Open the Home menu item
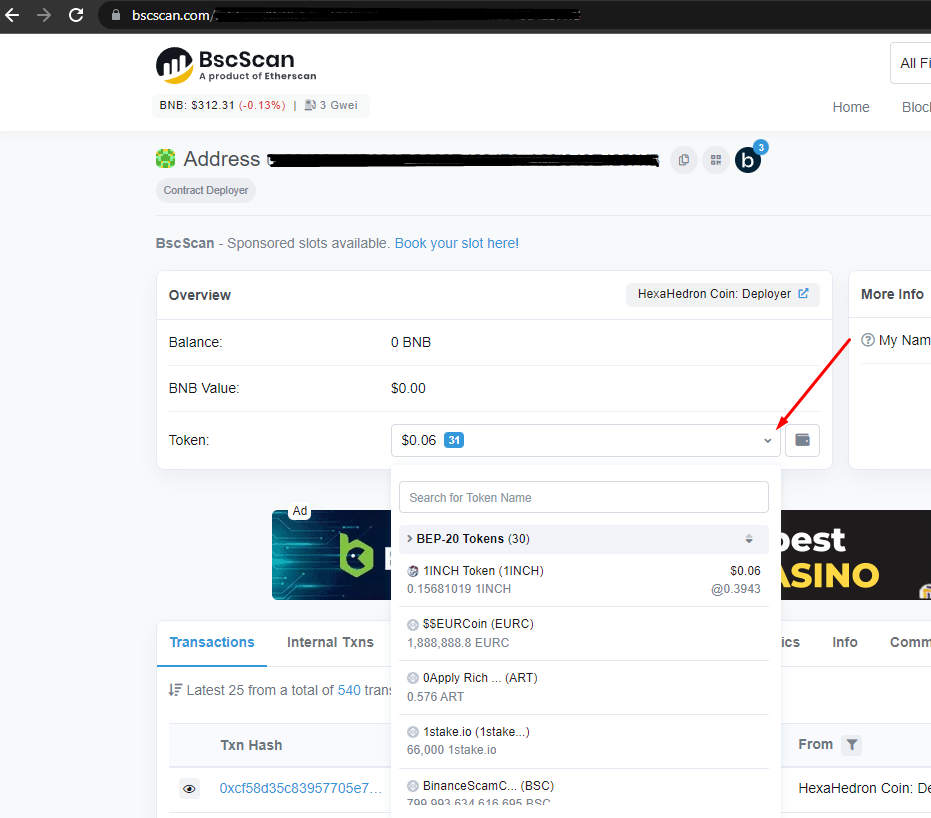Image resolution: width=931 pixels, height=818 pixels. (851, 107)
